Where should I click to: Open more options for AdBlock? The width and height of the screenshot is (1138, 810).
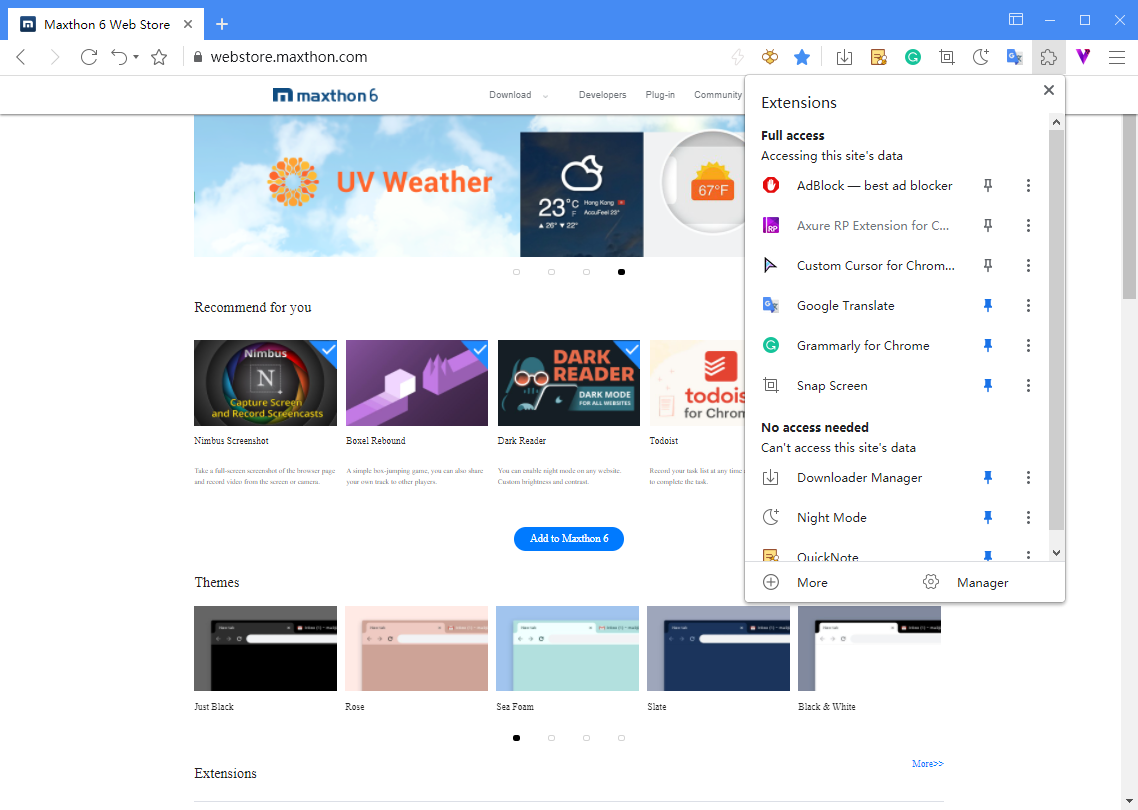click(x=1028, y=186)
